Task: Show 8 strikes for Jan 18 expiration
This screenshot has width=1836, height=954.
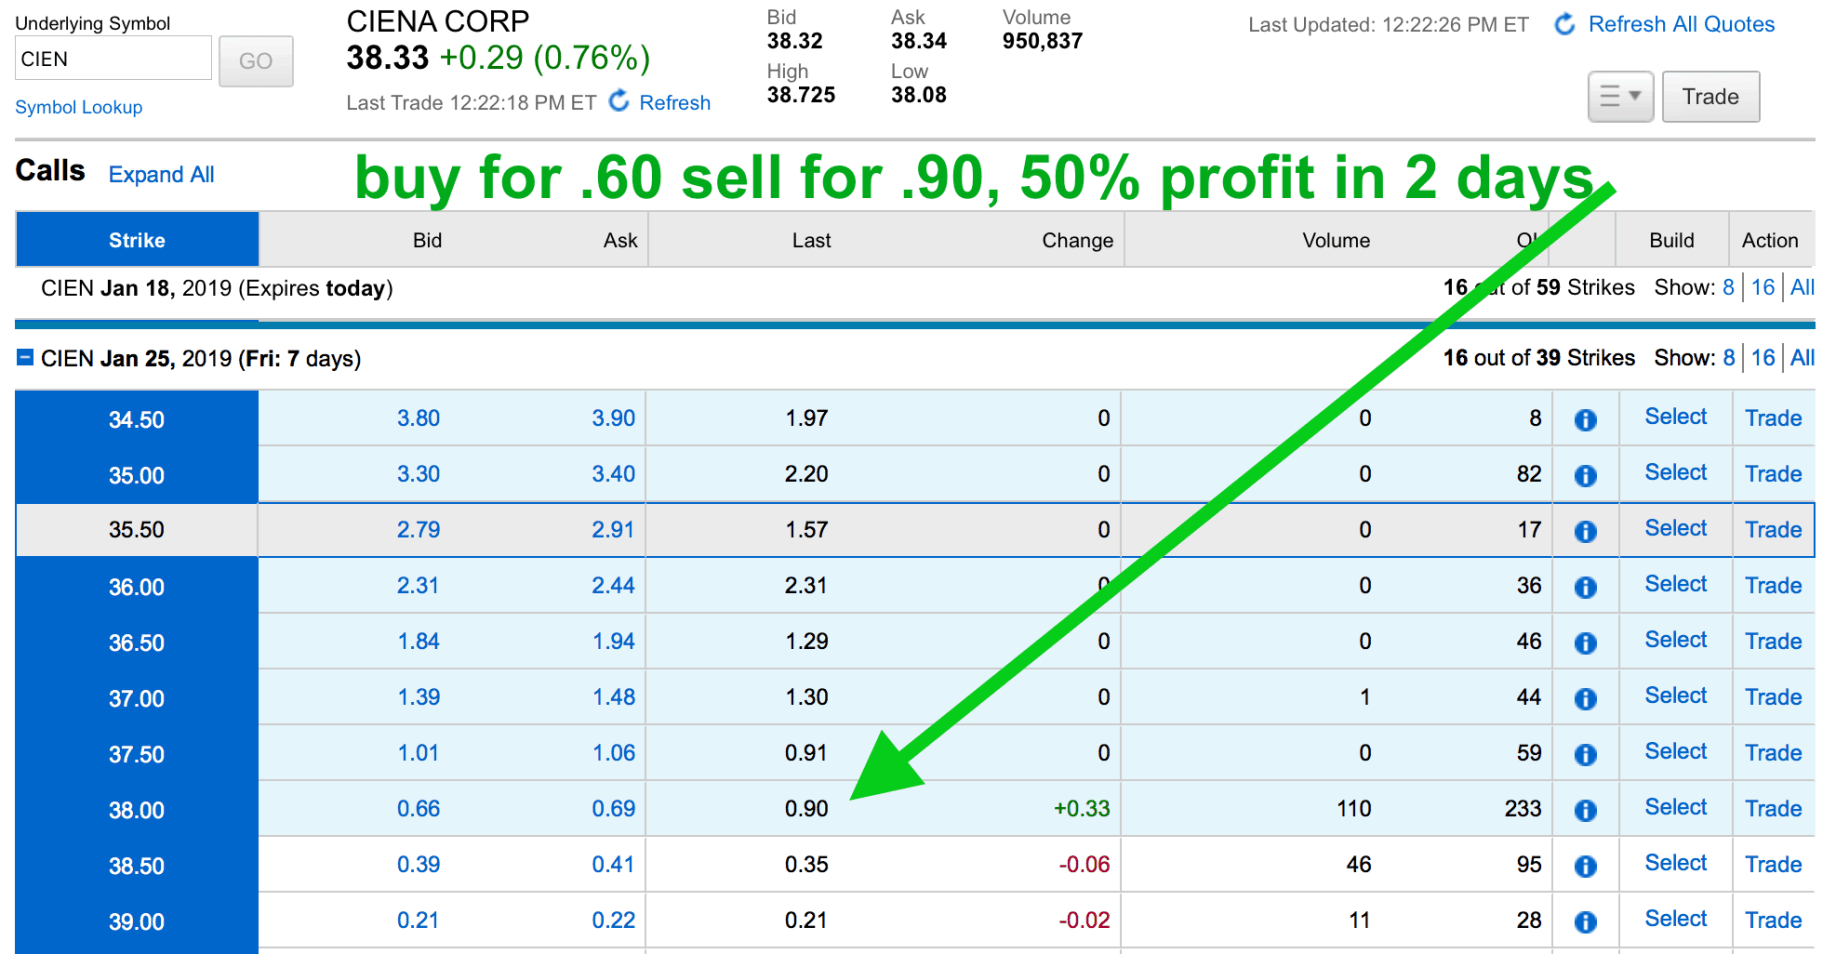Action: (1728, 288)
